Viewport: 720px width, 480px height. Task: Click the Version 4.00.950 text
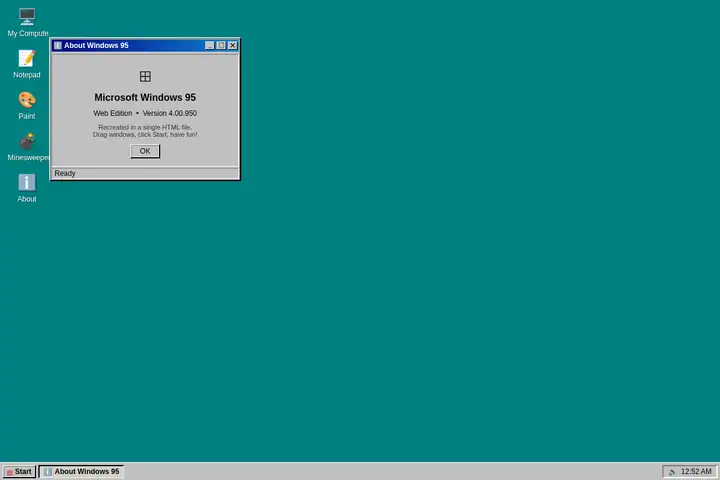click(x=169, y=113)
